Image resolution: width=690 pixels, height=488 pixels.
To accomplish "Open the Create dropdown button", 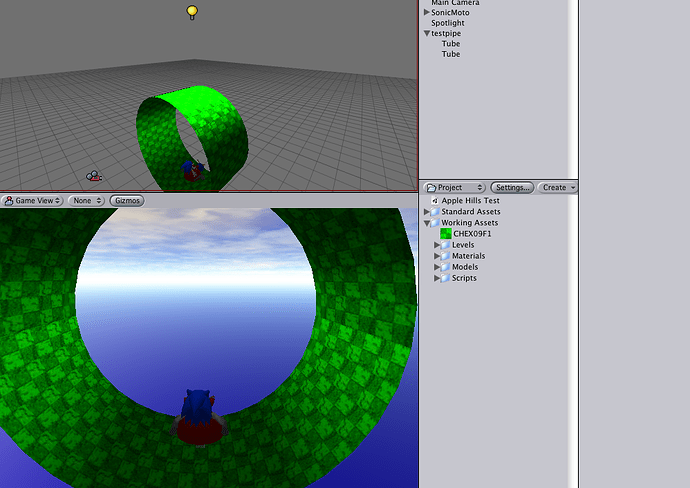I will pyautogui.click(x=558, y=187).
